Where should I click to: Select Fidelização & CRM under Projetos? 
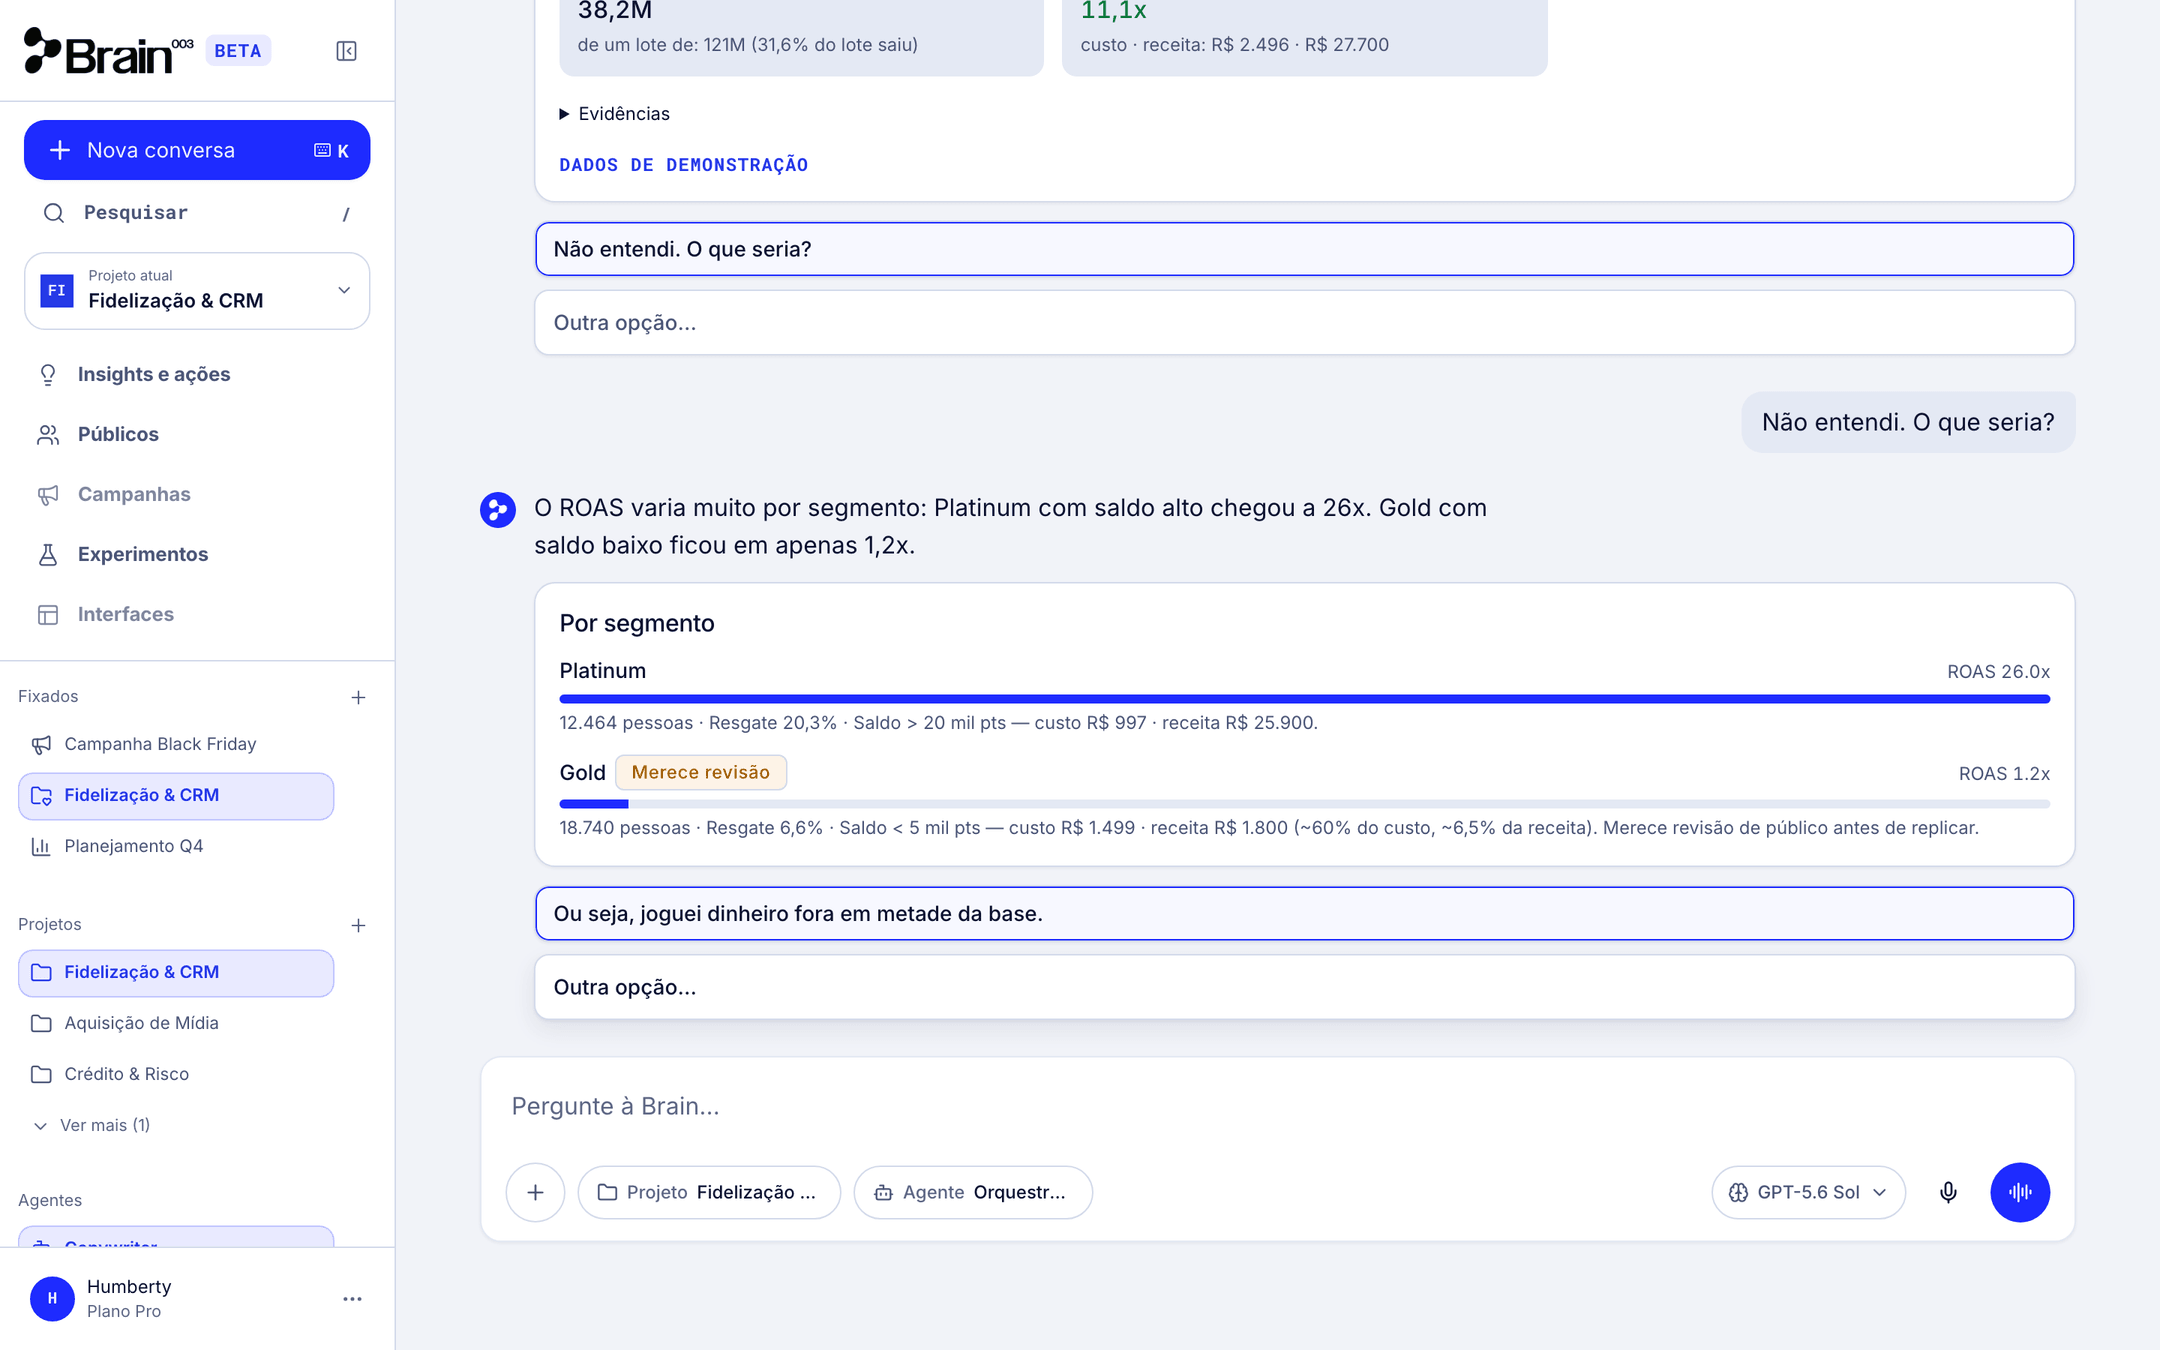(176, 973)
